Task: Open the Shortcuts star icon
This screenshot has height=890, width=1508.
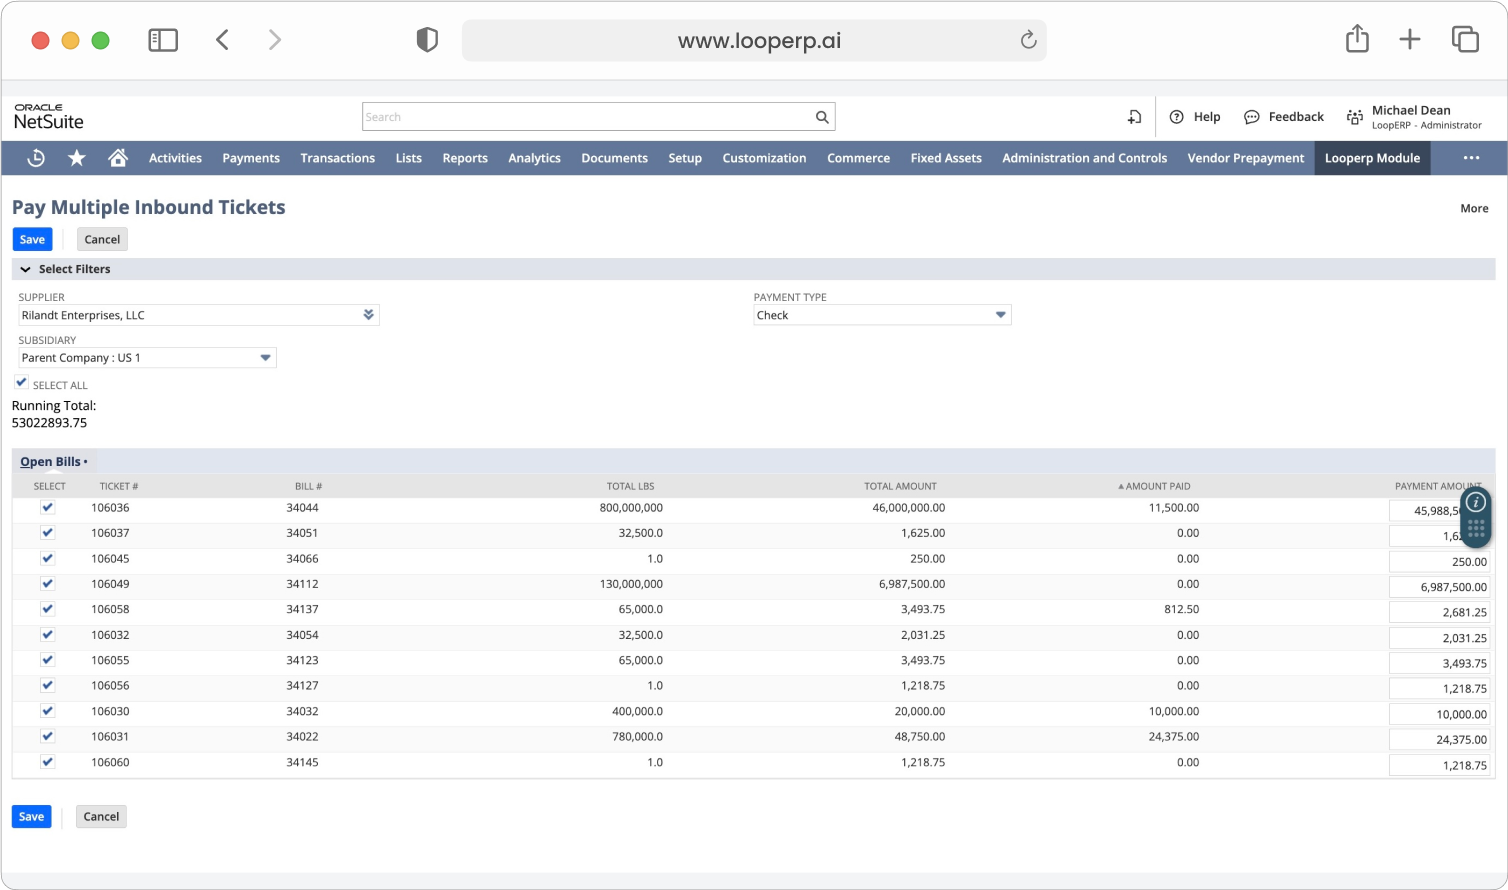Action: [x=77, y=158]
